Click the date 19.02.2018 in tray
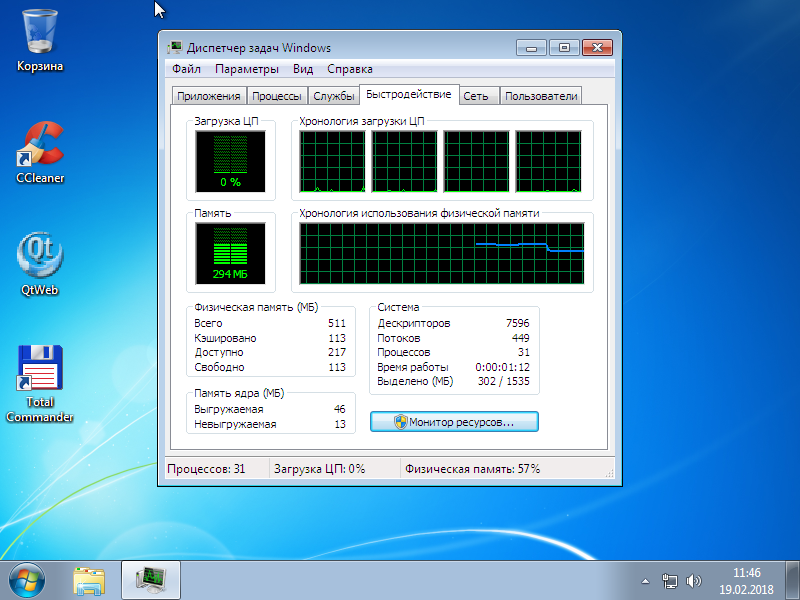The image size is (800, 600). 746,589
